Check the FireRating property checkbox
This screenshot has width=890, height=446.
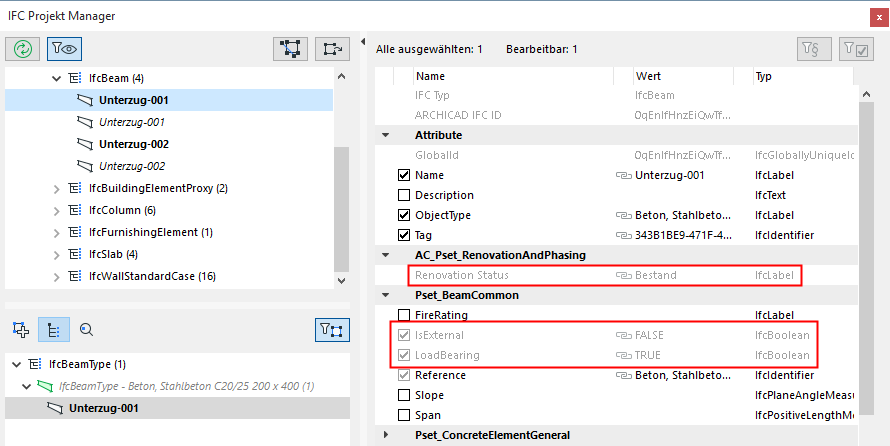pyautogui.click(x=404, y=315)
